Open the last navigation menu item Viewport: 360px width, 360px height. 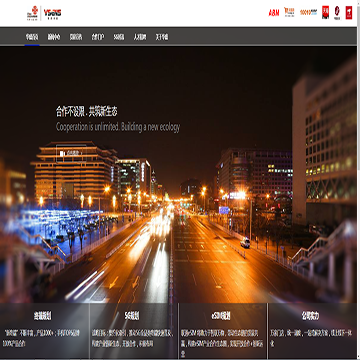coord(162,37)
